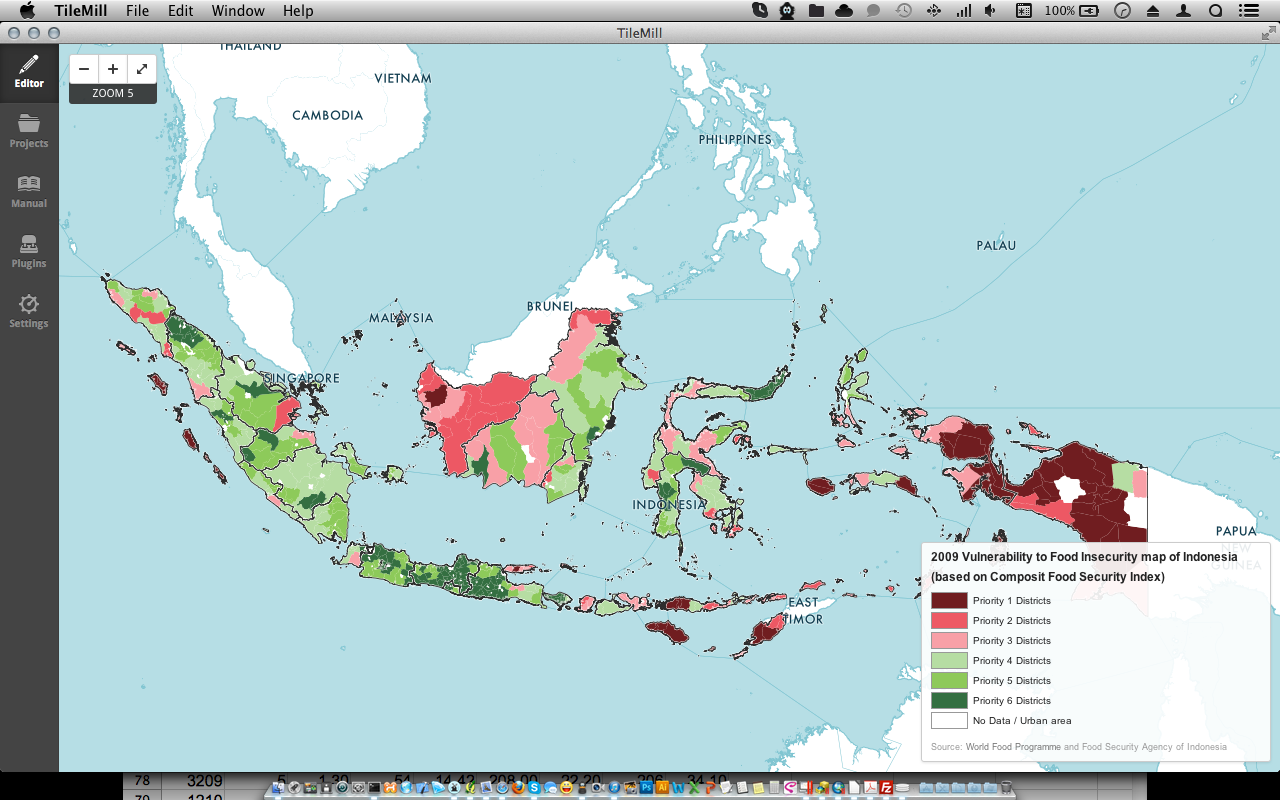
Task: Click the PHILIPPINES map label
Action: click(x=735, y=140)
